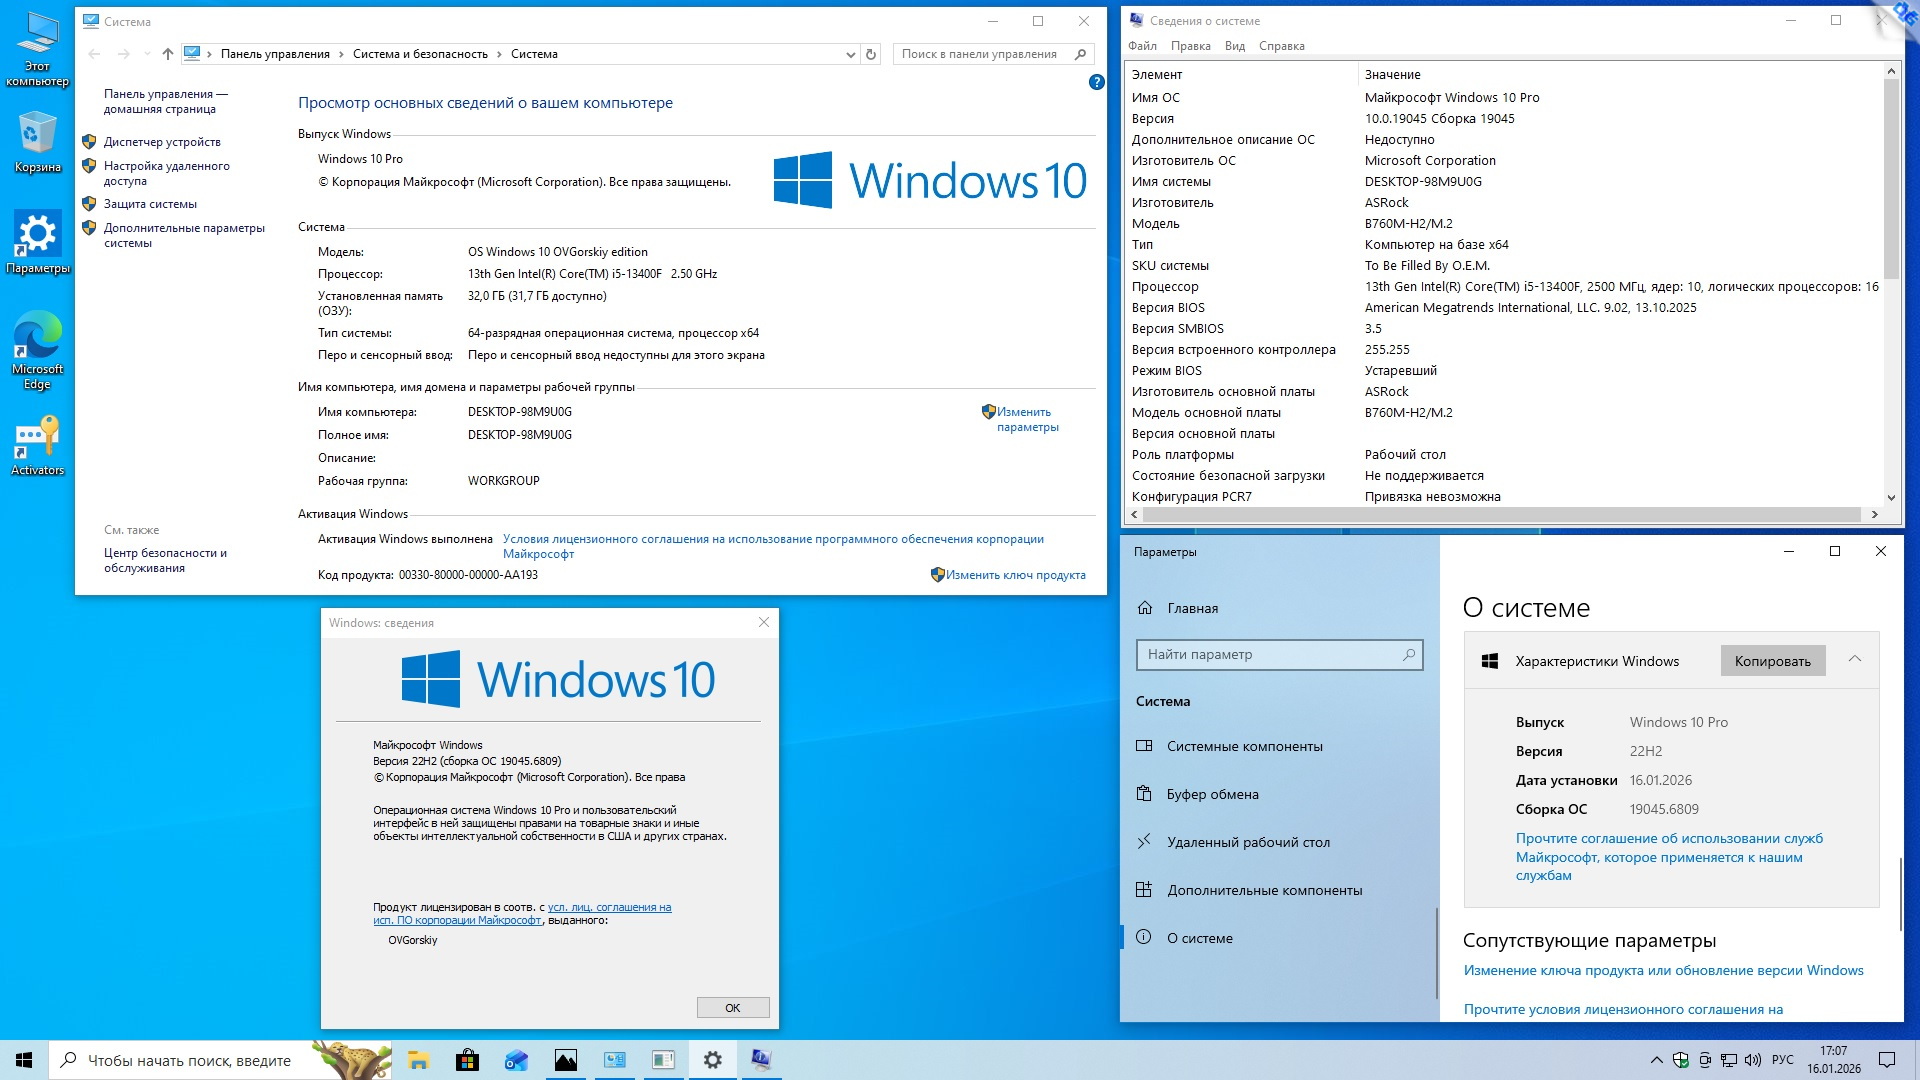The width and height of the screenshot is (1920, 1080).
Task: Open File Explorer from taskbar
Action: pyautogui.click(x=418, y=1060)
